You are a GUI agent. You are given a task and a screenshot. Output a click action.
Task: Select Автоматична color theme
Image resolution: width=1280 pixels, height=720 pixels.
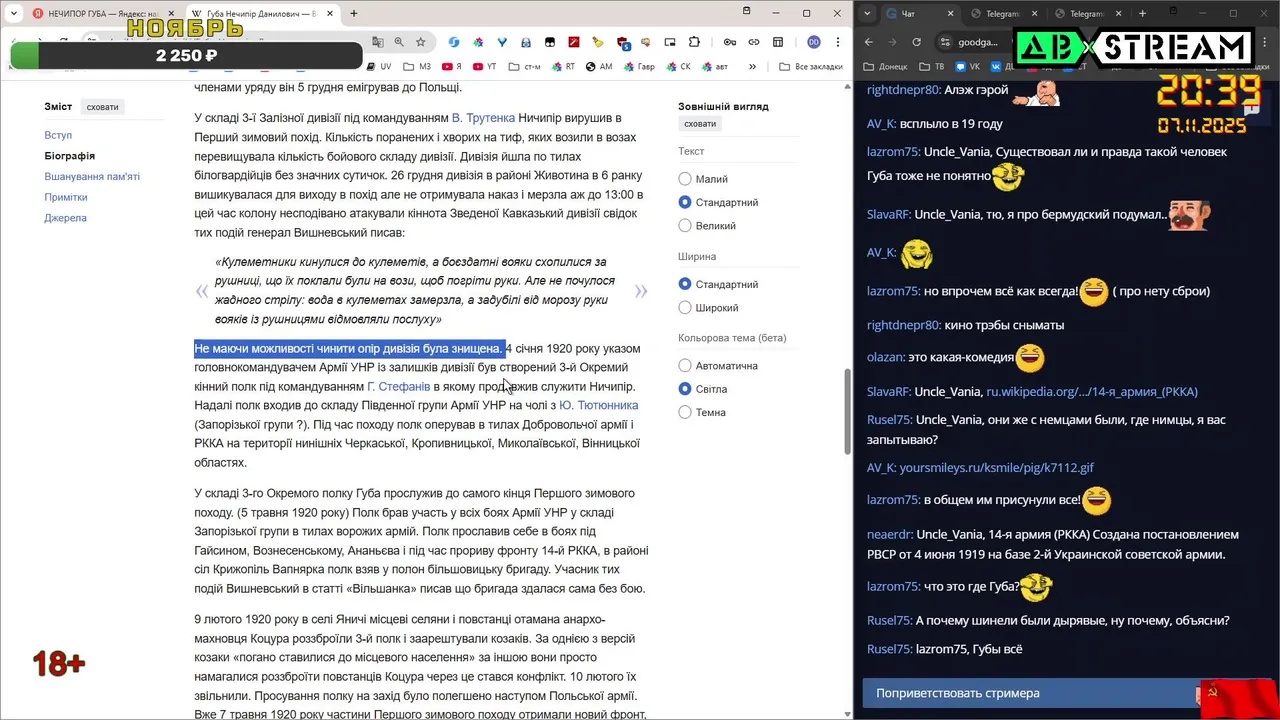[685, 366]
